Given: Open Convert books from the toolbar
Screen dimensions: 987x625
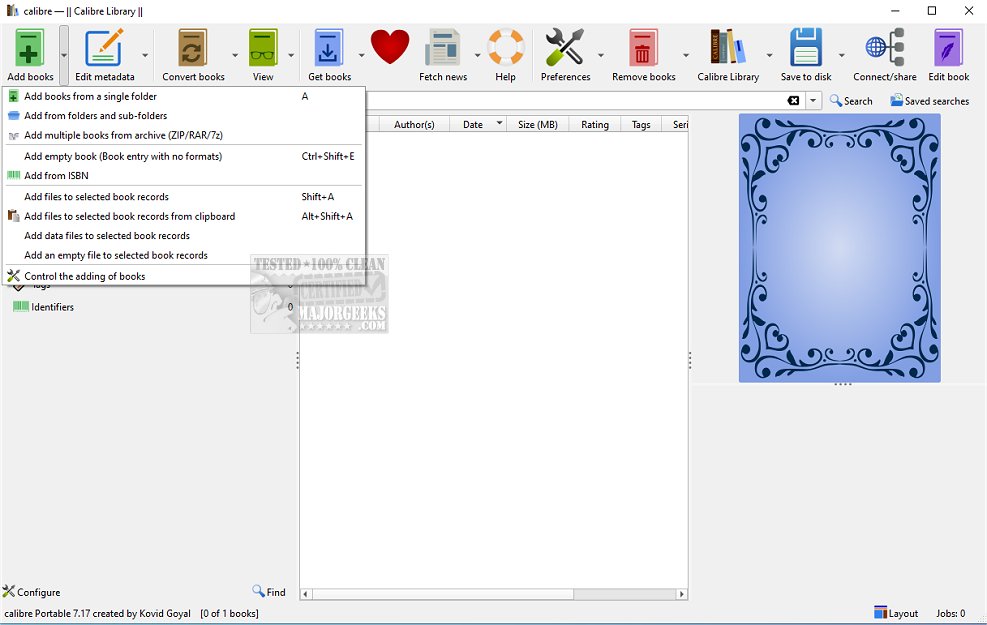Looking at the screenshot, I should click(193, 48).
